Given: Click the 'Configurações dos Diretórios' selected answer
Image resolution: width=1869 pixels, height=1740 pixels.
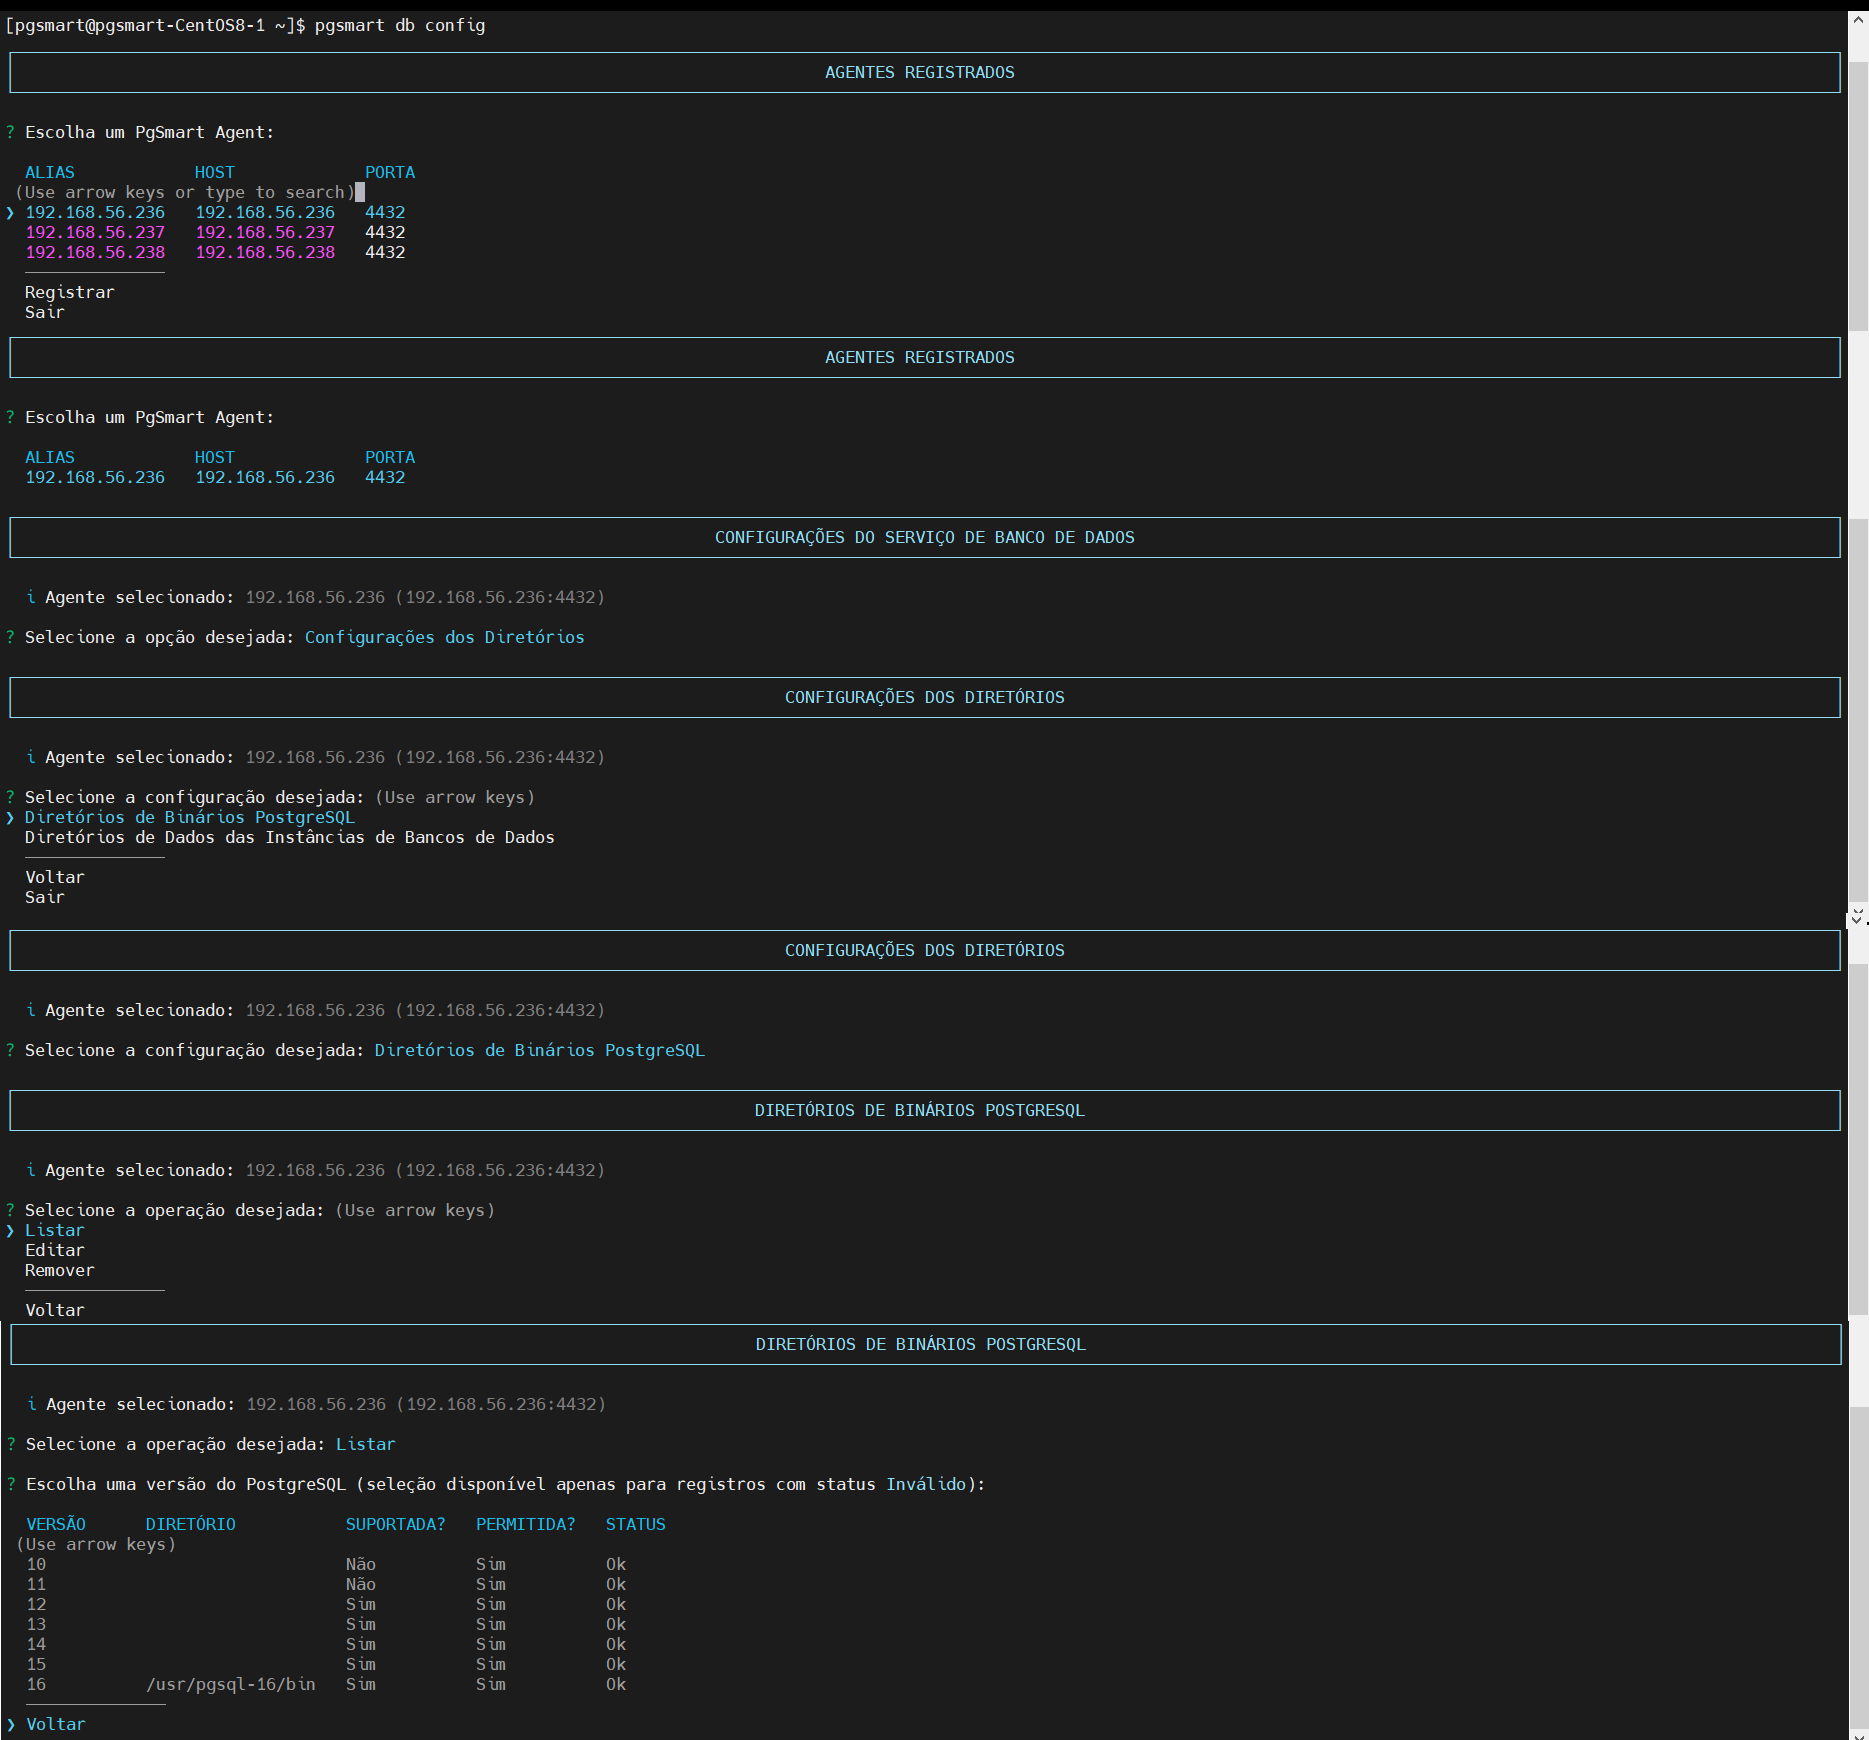Looking at the screenshot, I should coord(445,637).
